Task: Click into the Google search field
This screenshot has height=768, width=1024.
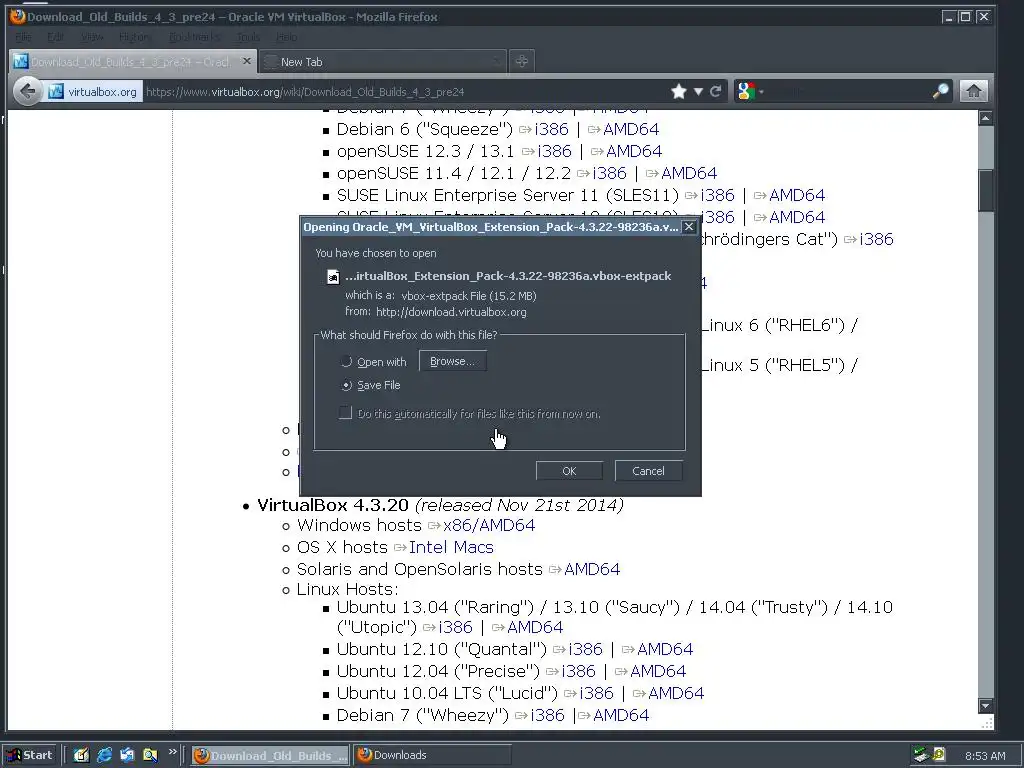Action: point(849,91)
